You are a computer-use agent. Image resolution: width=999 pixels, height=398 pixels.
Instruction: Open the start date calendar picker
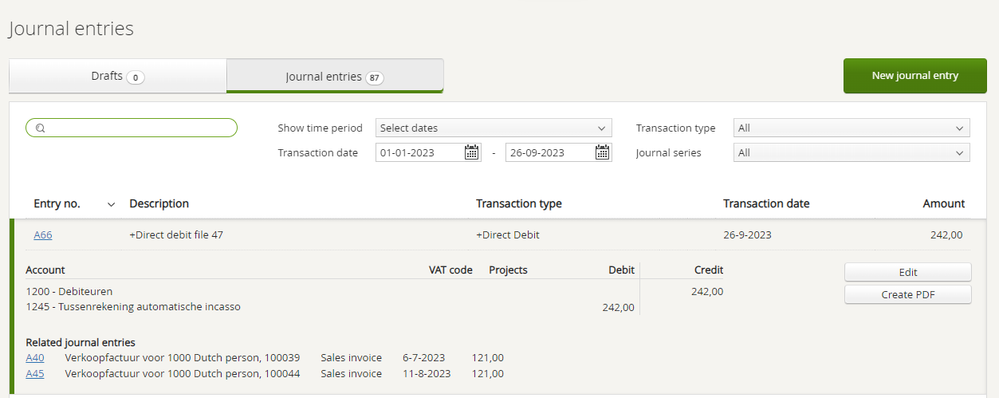point(471,153)
